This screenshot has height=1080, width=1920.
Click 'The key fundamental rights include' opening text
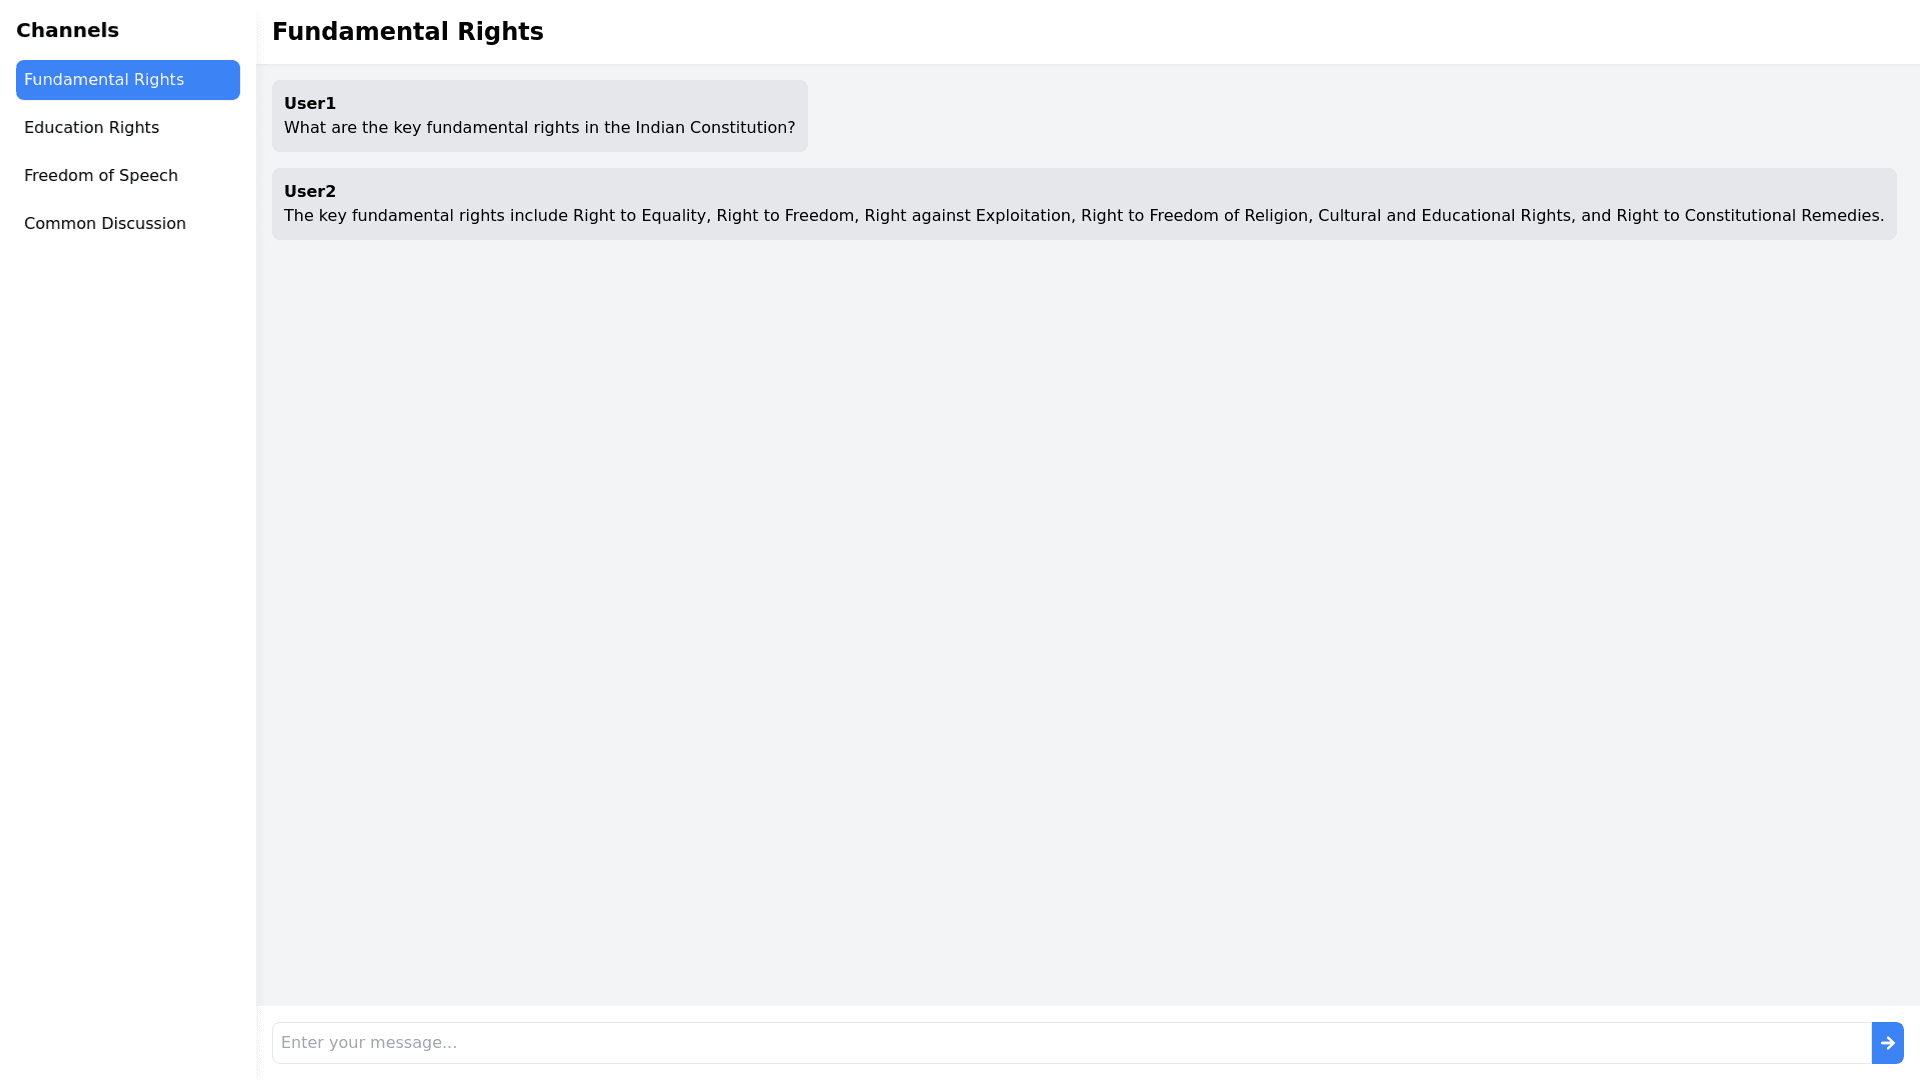(x=426, y=216)
